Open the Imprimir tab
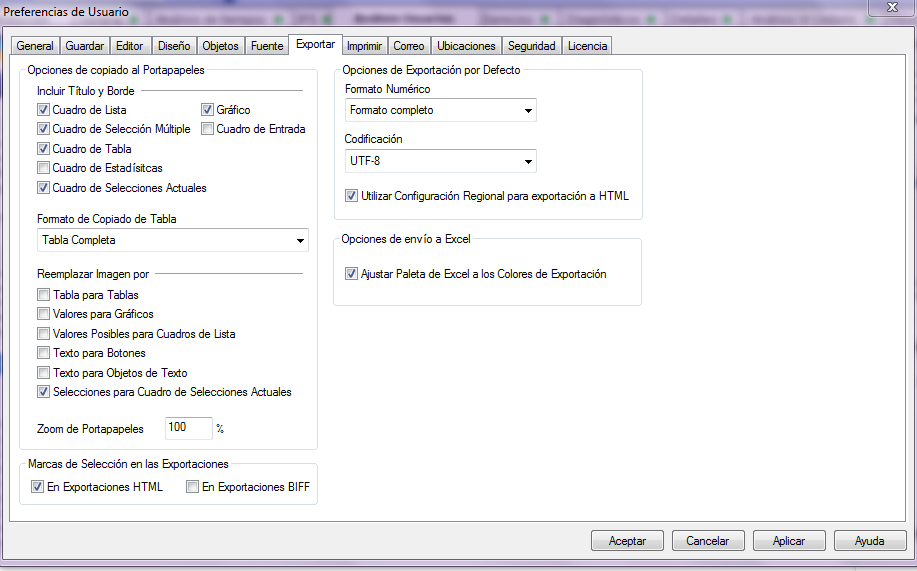Screen dimensions: 917x571 (x=364, y=46)
